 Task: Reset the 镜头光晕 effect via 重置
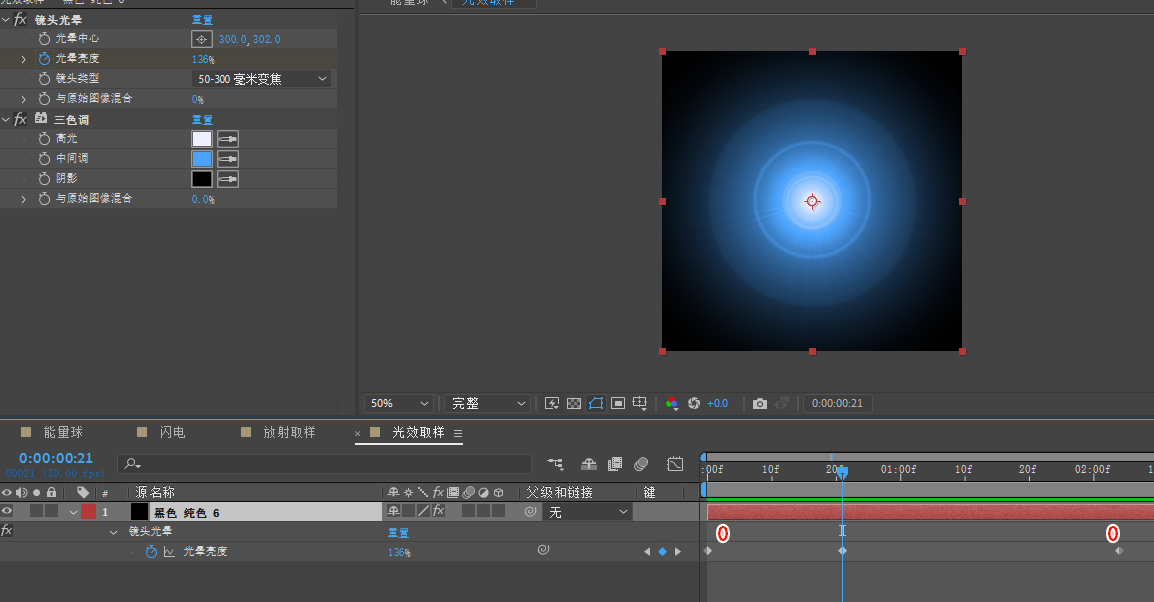pyautogui.click(x=202, y=20)
